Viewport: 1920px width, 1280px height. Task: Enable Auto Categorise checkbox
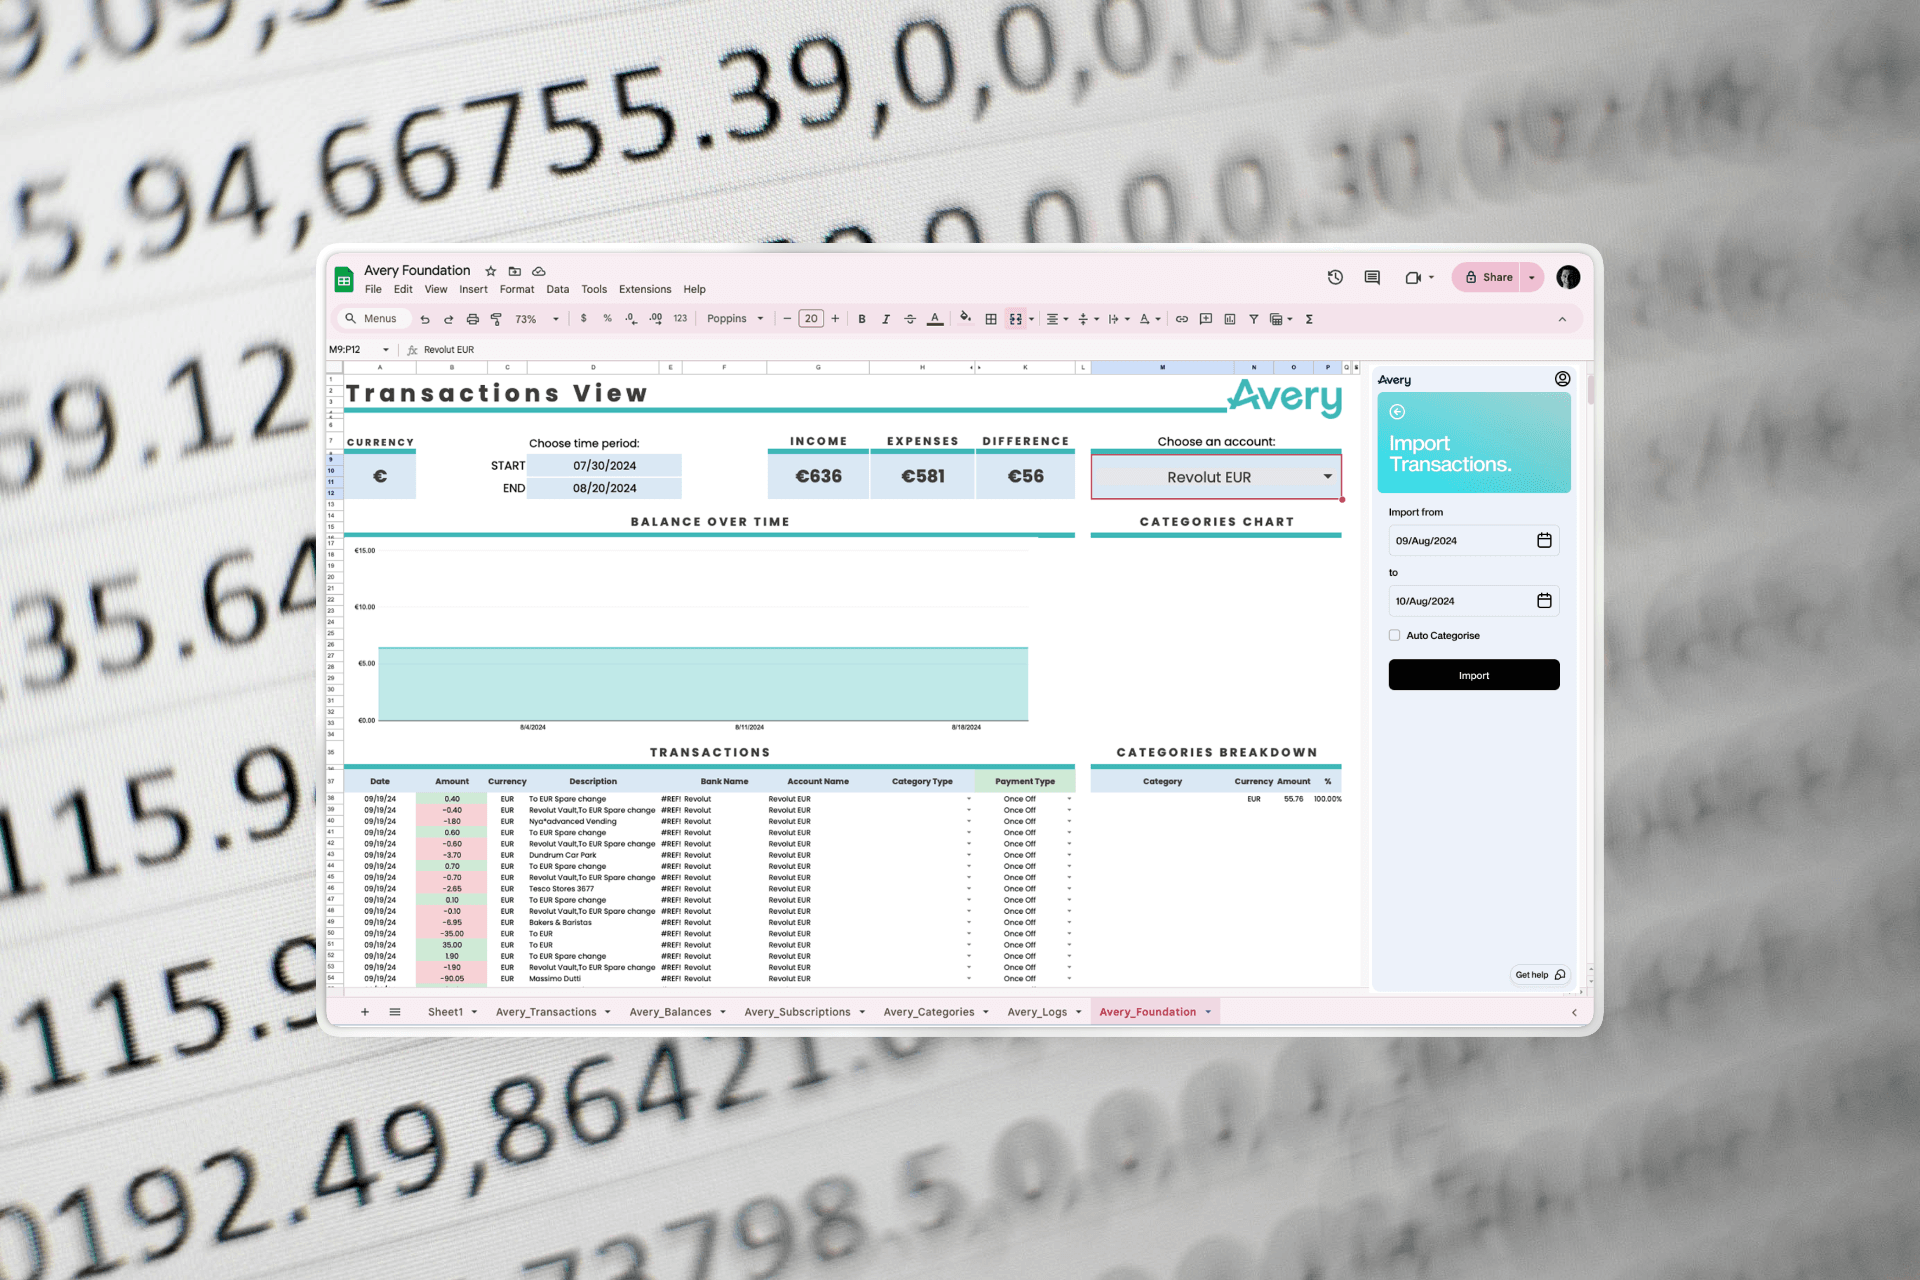(1394, 635)
